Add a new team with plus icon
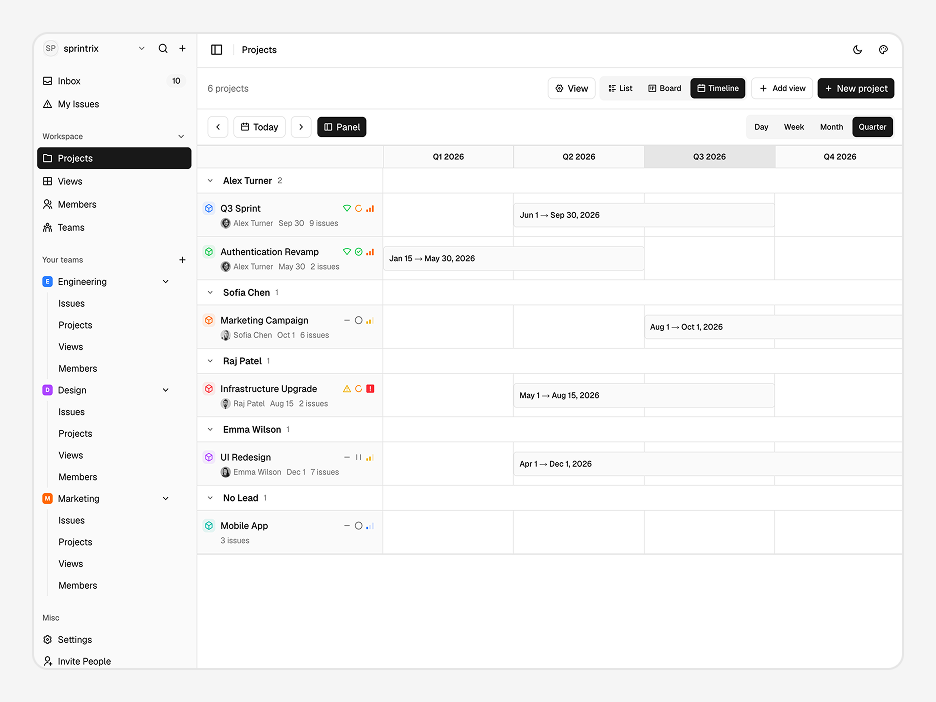 point(183,260)
